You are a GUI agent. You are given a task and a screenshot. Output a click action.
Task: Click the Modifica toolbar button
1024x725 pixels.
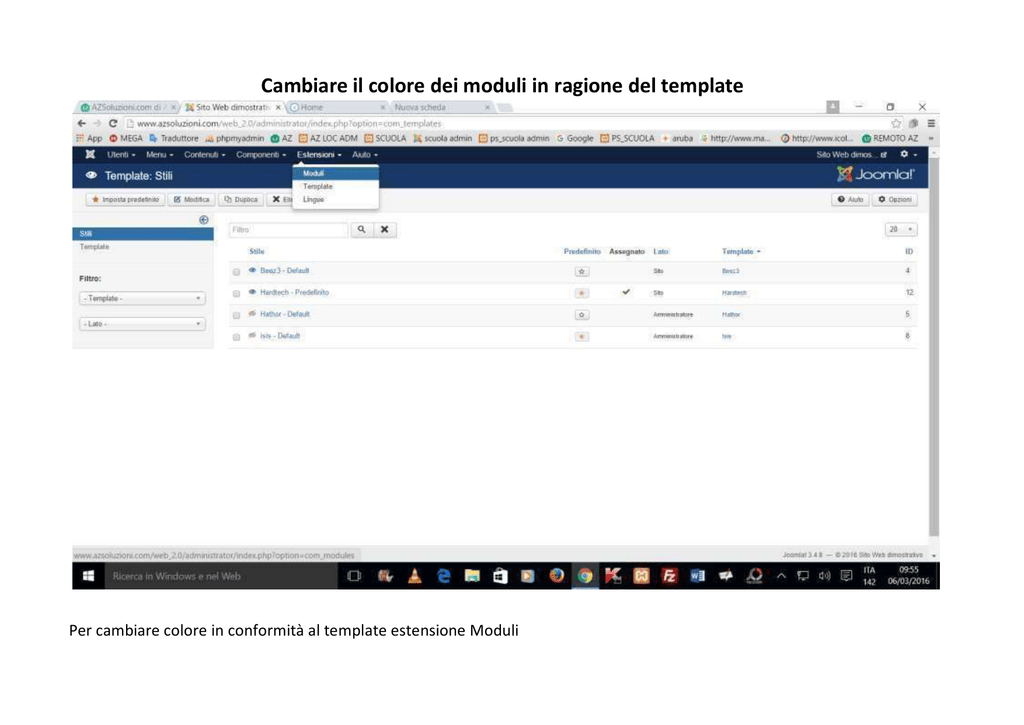click(x=191, y=199)
